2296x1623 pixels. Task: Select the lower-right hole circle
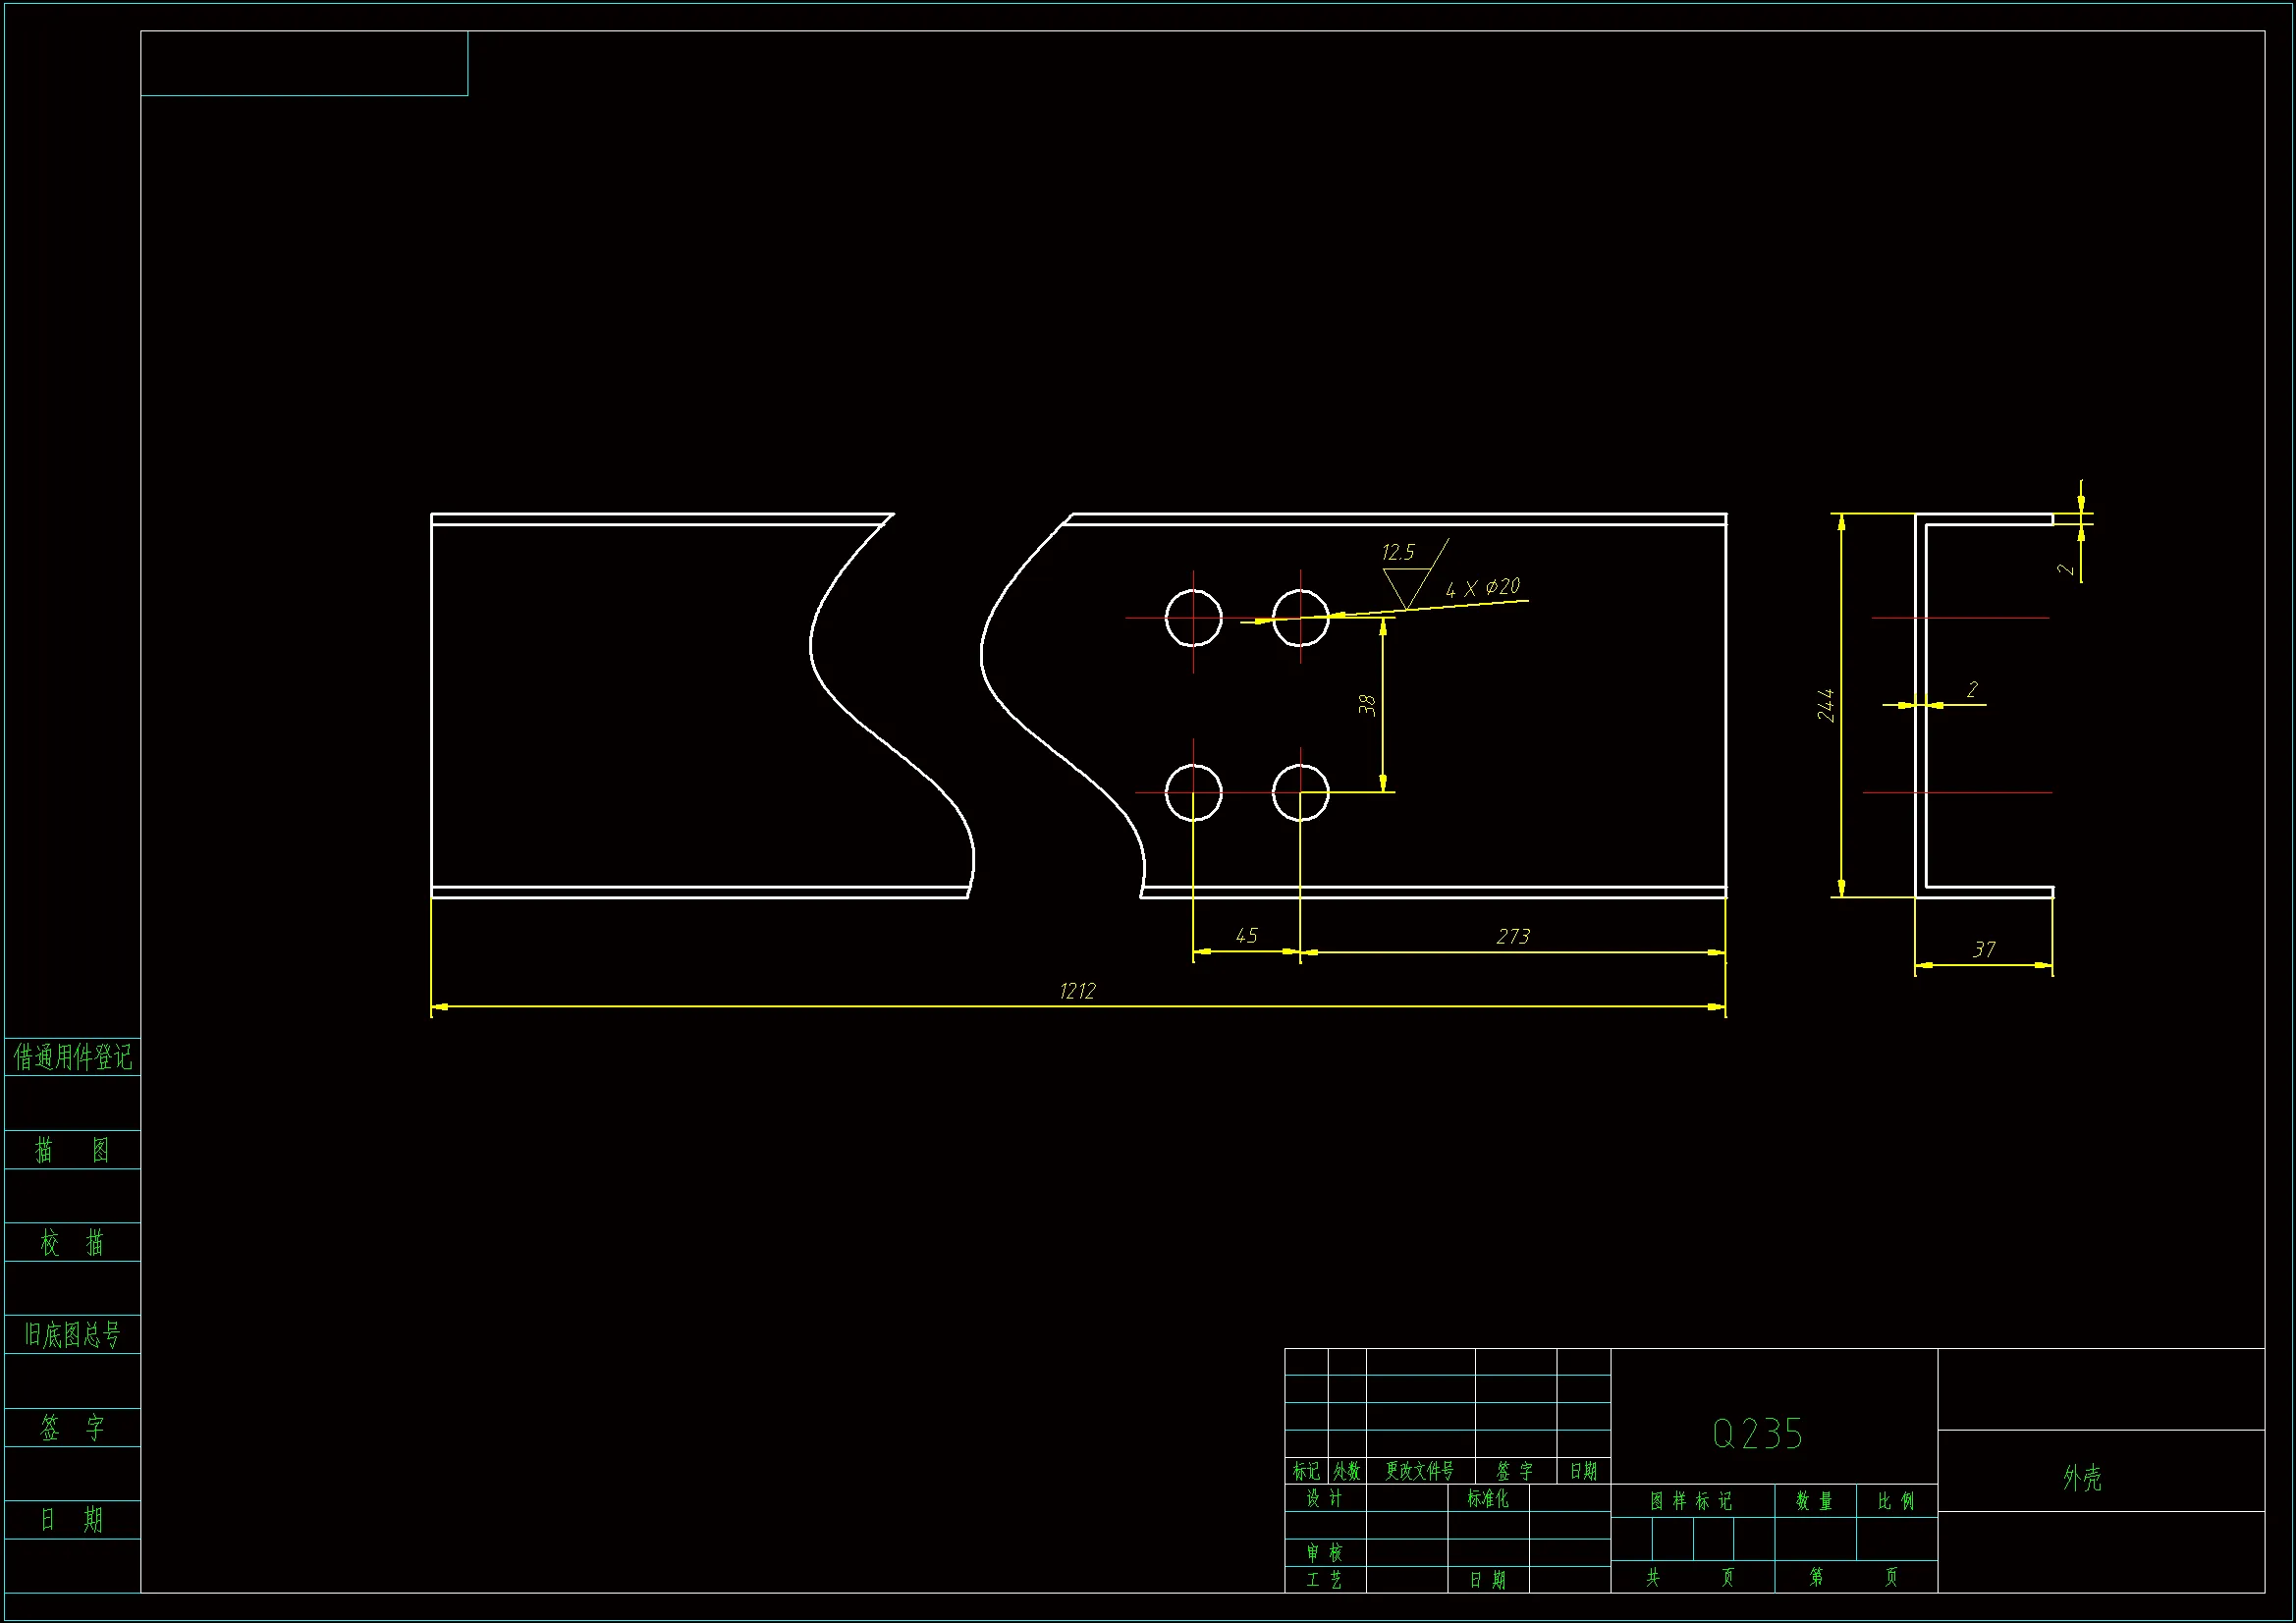pyautogui.click(x=1300, y=793)
